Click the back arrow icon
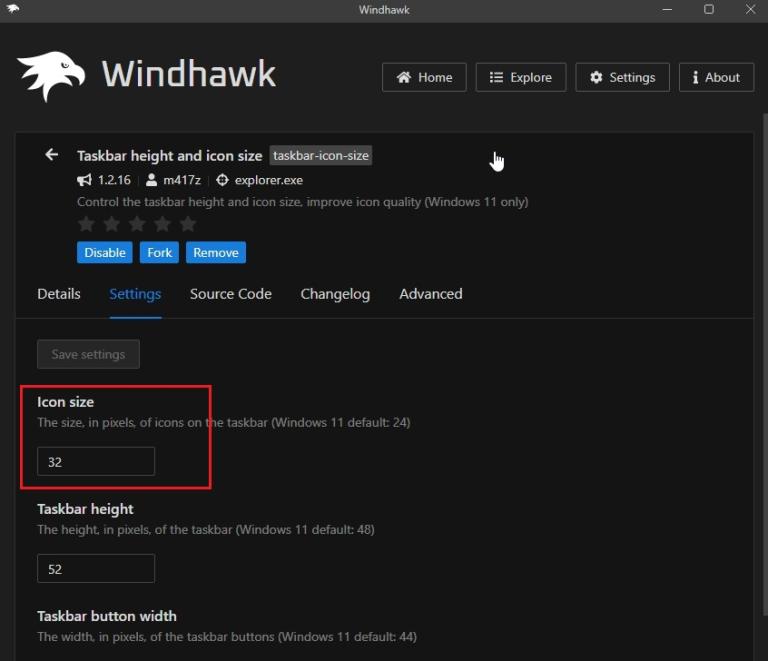This screenshot has height=661, width=768. [x=51, y=155]
